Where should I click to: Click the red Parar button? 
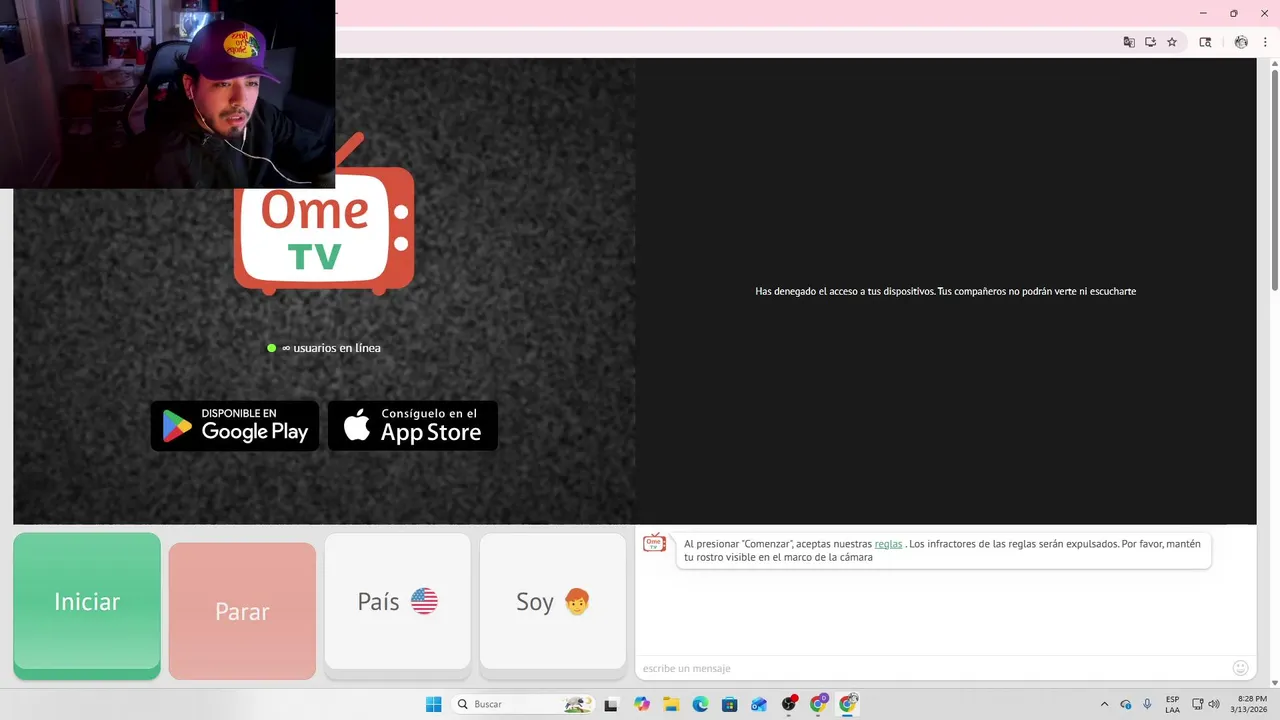click(242, 611)
